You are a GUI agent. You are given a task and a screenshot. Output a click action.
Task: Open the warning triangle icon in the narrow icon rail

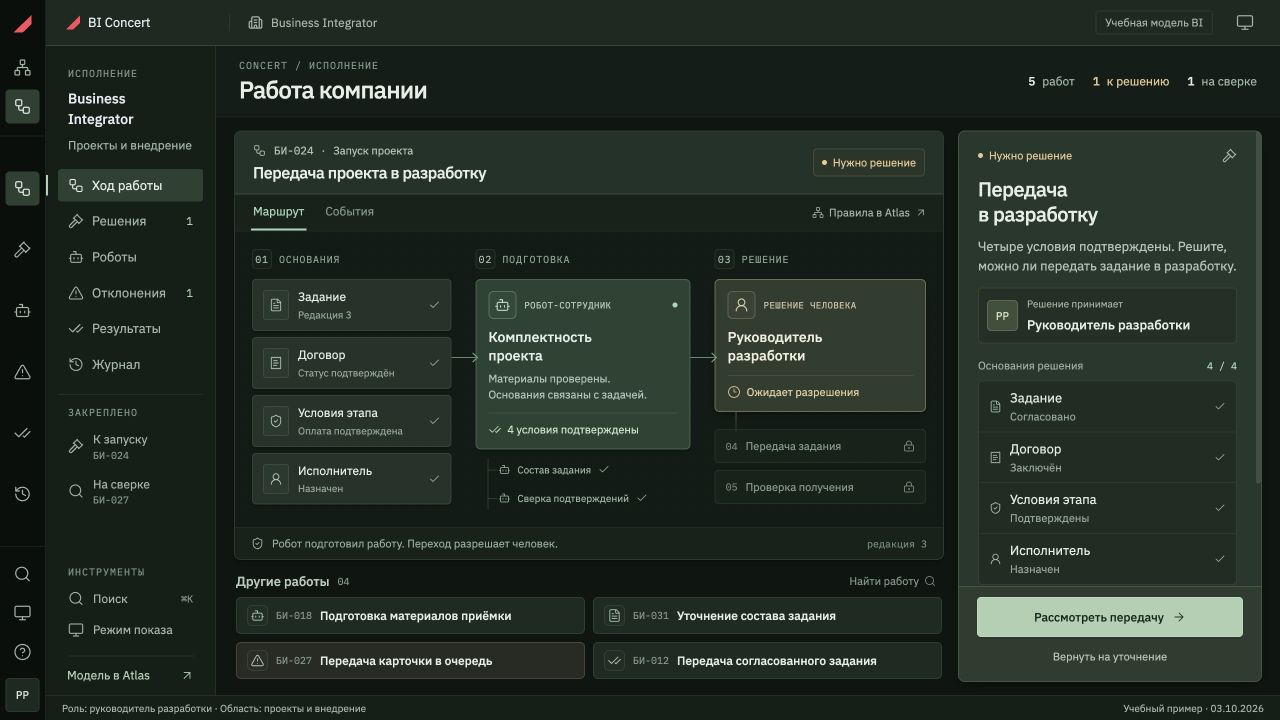coord(22,372)
